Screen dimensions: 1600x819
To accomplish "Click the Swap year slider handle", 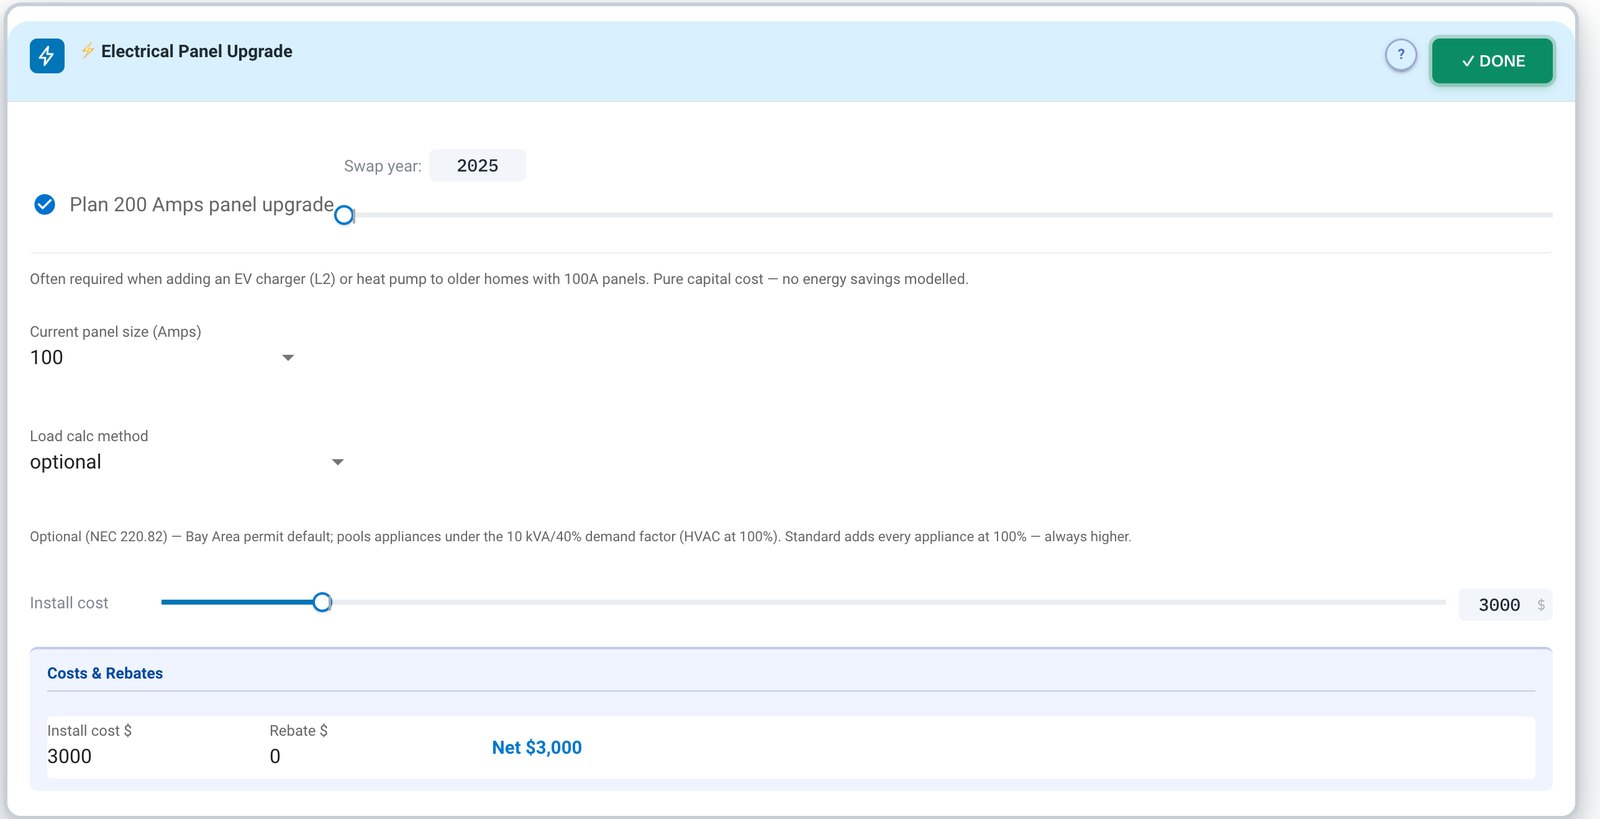I will click(344, 215).
